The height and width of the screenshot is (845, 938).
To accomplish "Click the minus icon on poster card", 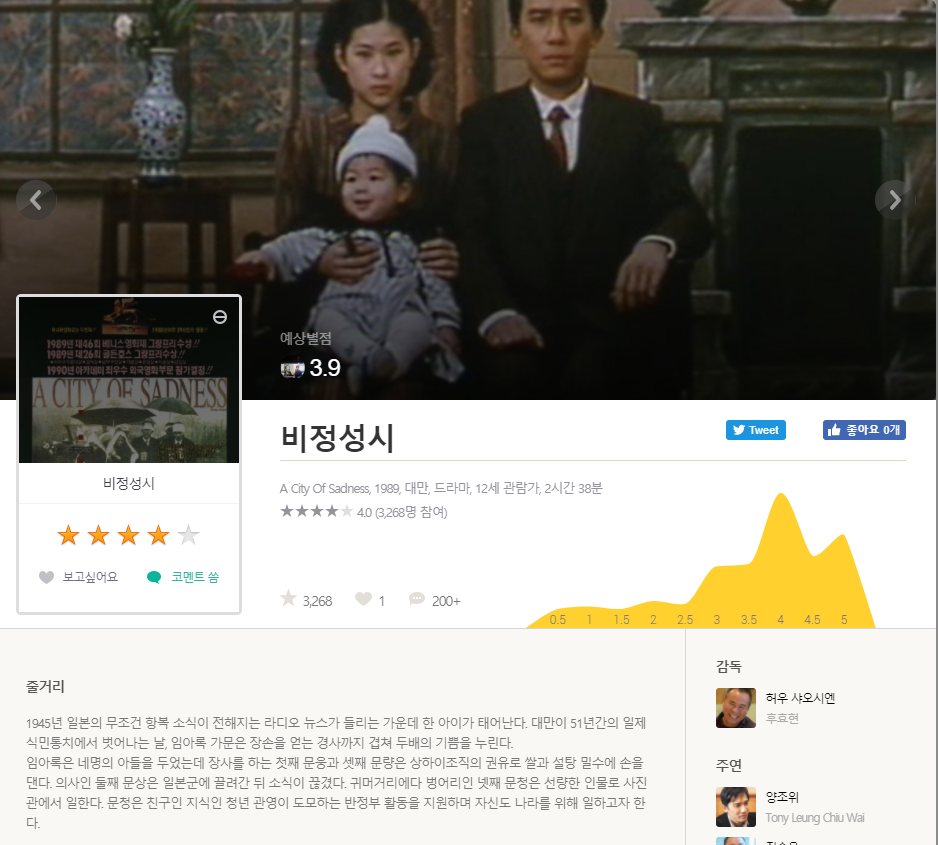I will tap(220, 317).
